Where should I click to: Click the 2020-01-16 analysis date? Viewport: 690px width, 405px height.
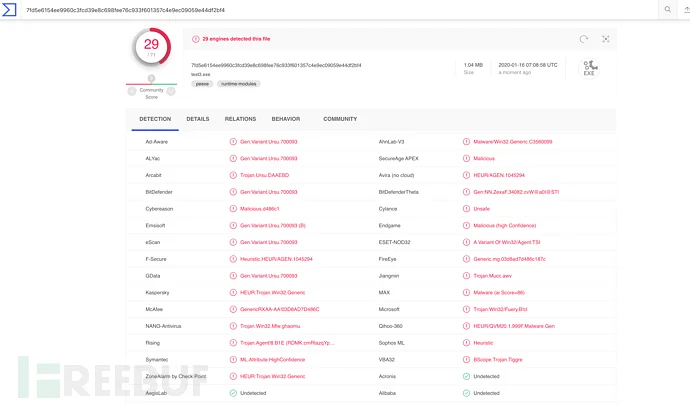[528, 65]
